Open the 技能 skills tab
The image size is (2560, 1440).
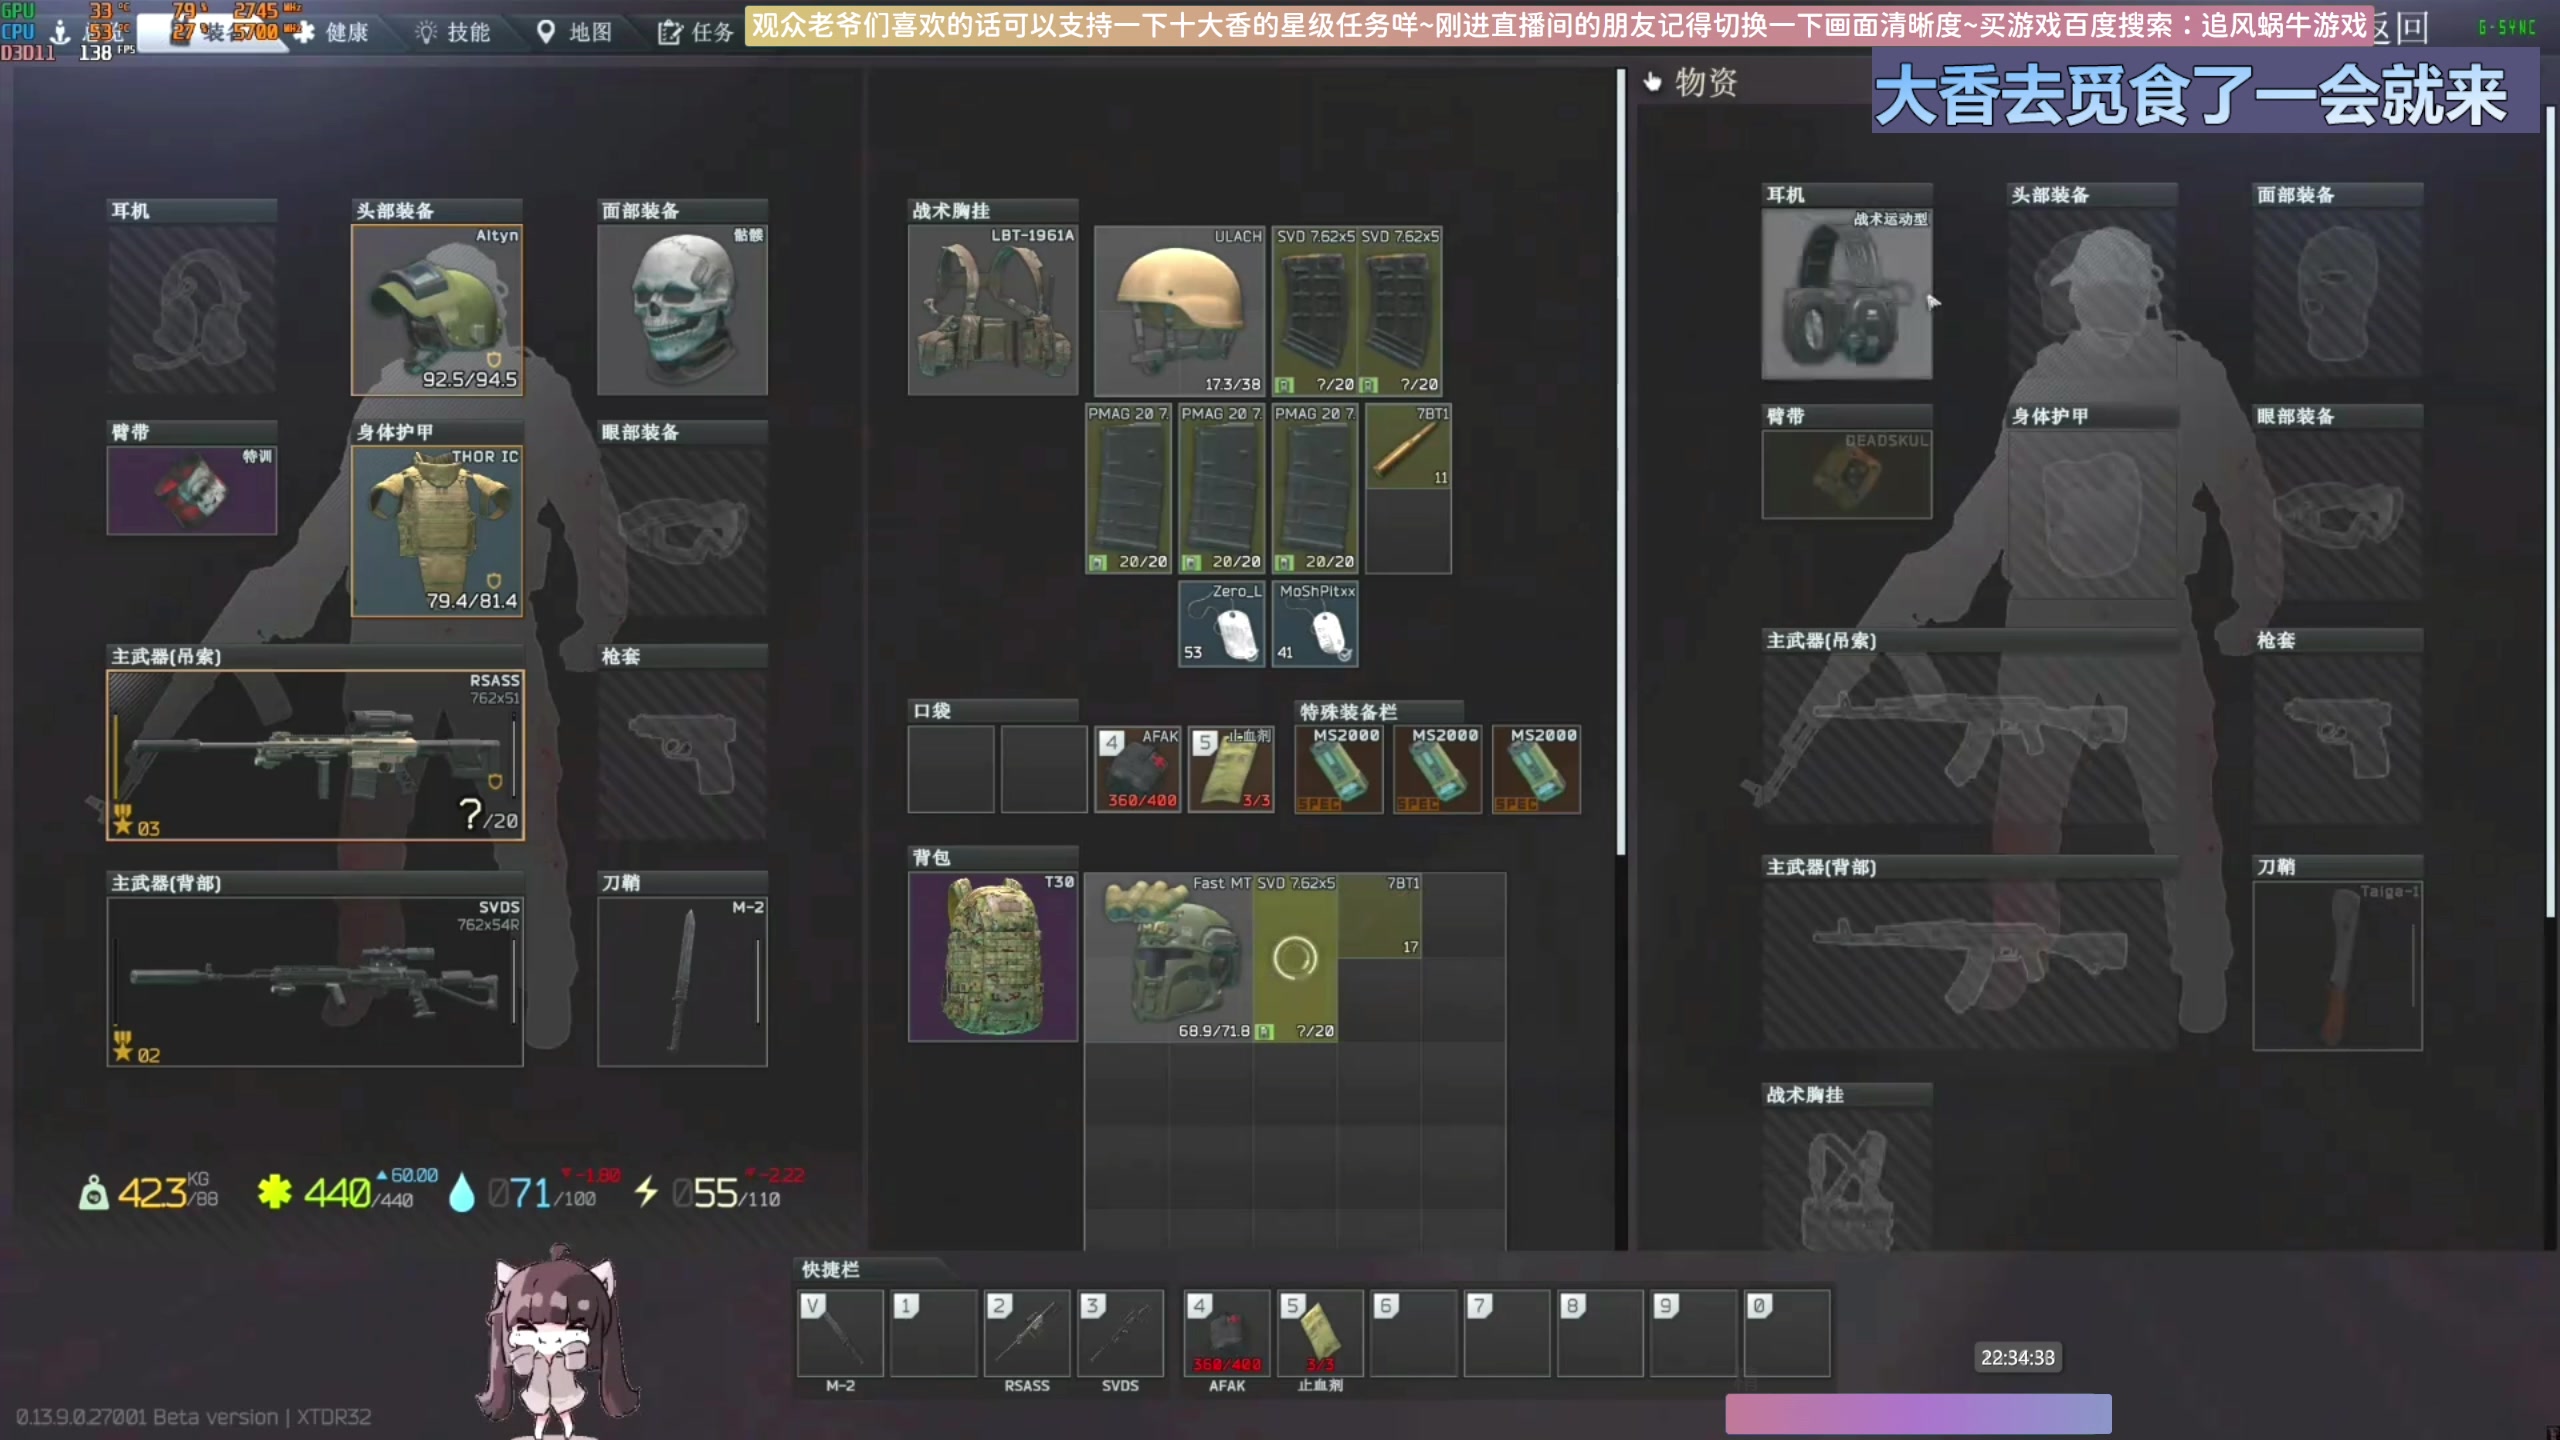[x=454, y=32]
